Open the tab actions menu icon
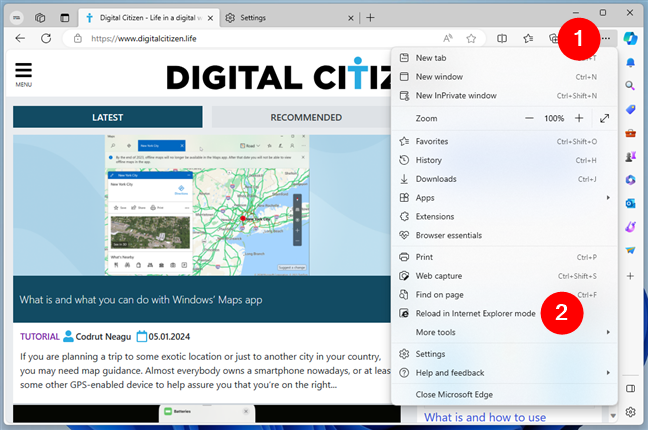 click(64, 18)
